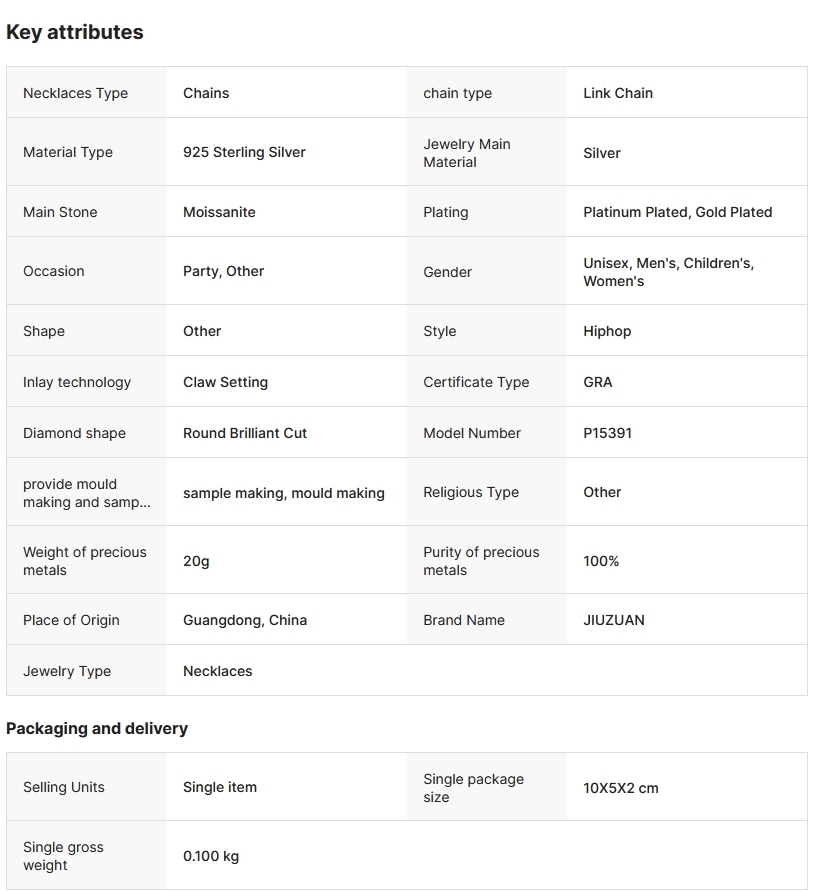Screen dimensions: 814x891
Task: Click the Link Chain value
Action: pyautogui.click(x=618, y=93)
